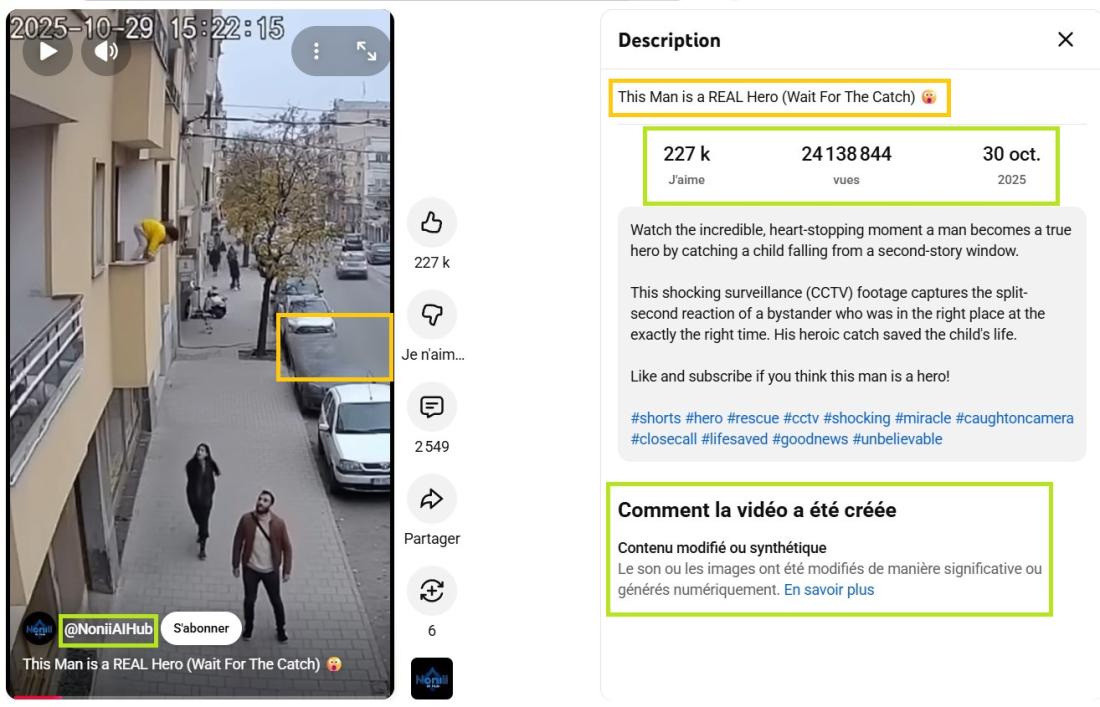Viewport: 1100px width, 707px height.
Task: Open the #cctv hashtag
Action: pos(800,418)
